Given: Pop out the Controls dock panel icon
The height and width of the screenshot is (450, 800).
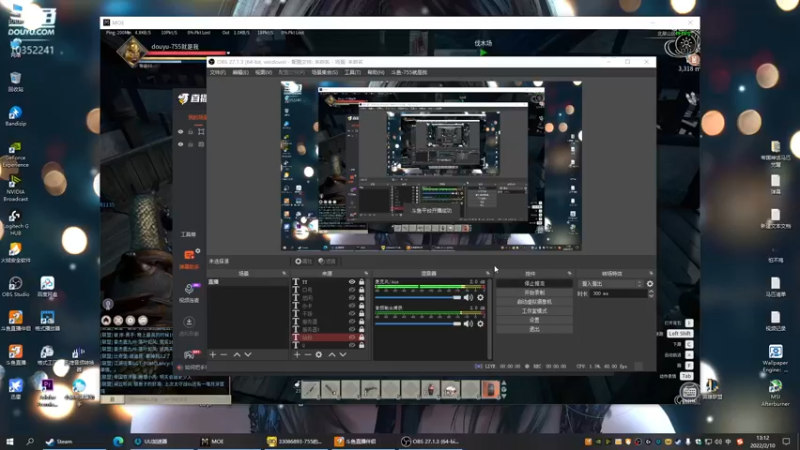Looking at the screenshot, I should pyautogui.click(x=569, y=273).
